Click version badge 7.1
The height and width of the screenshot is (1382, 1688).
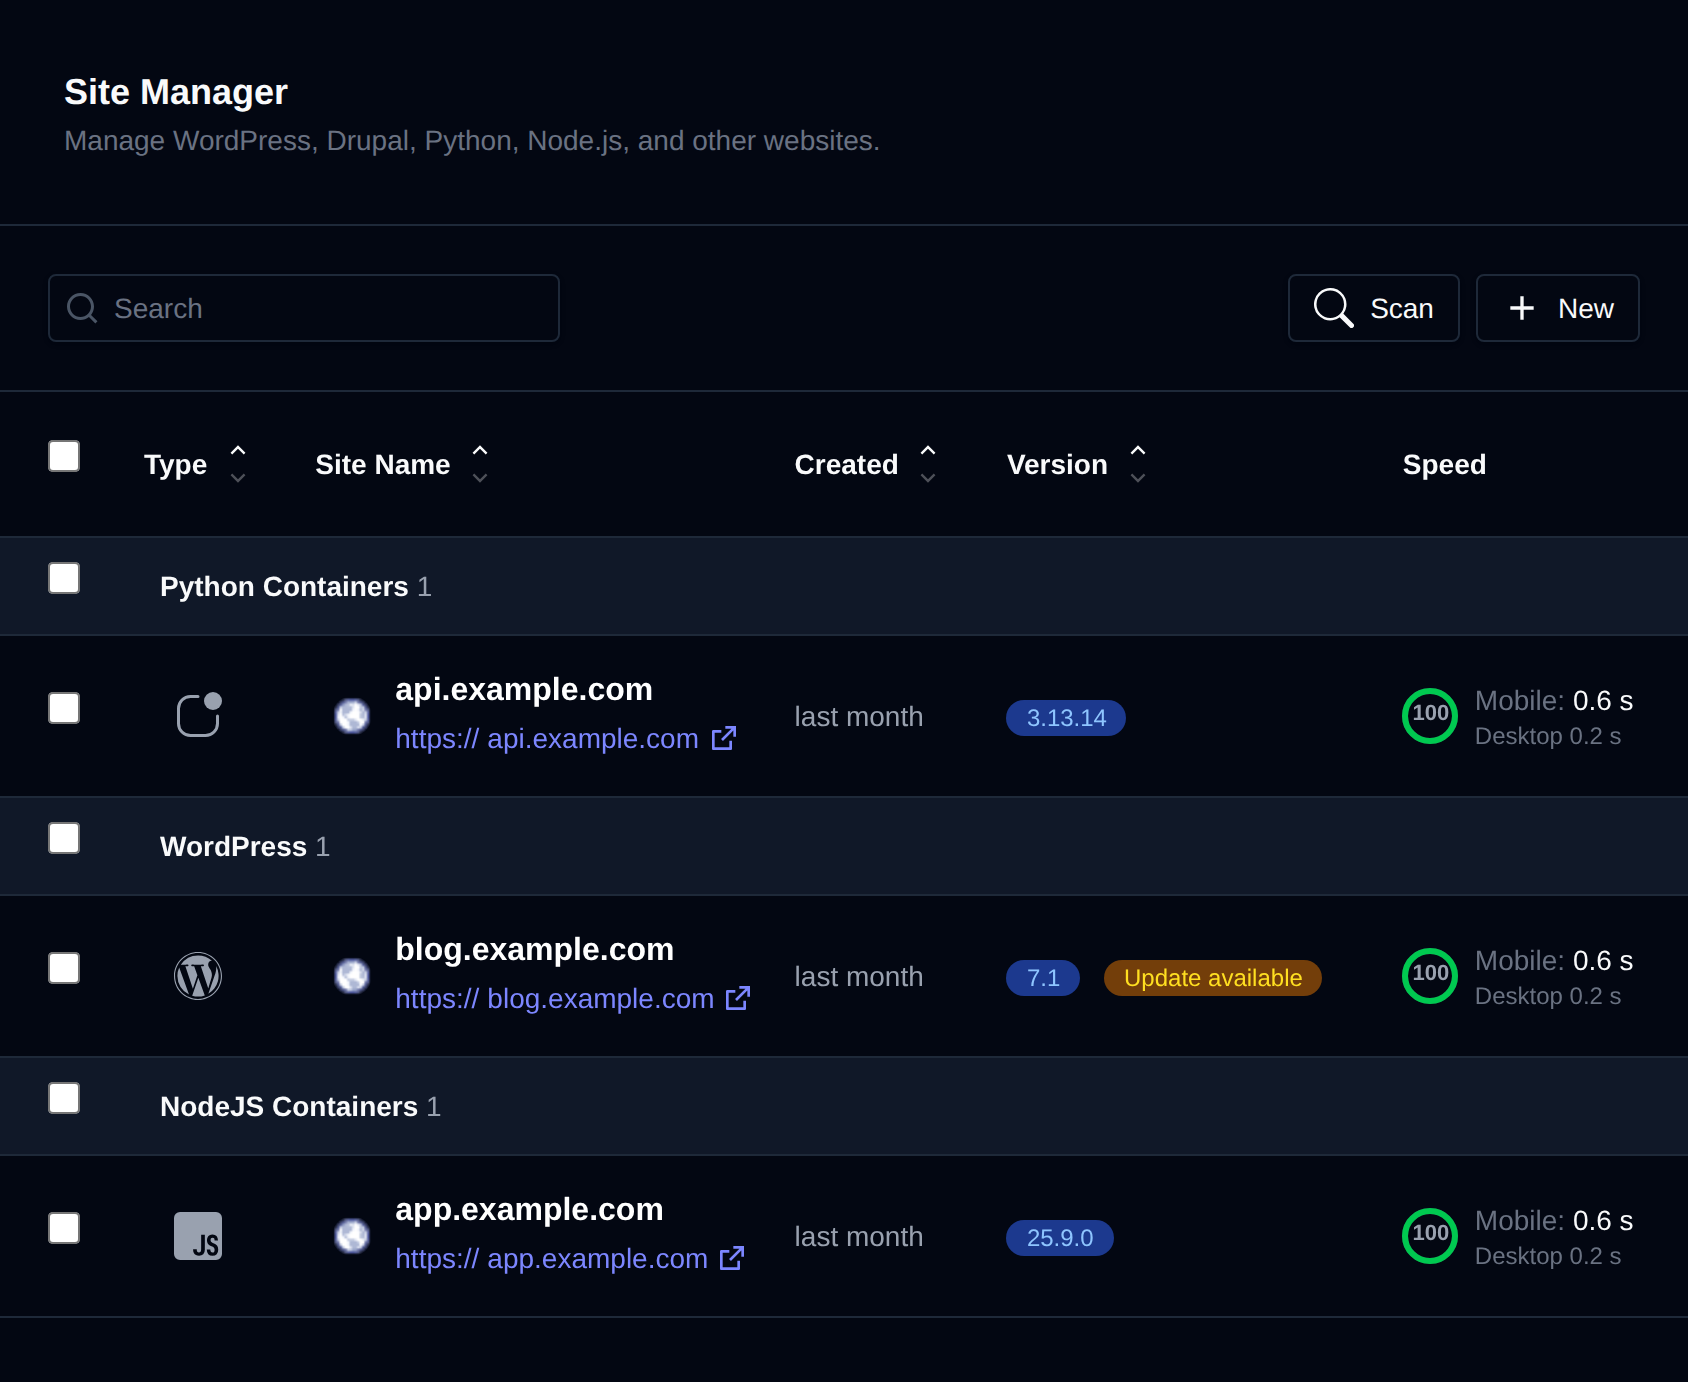(x=1043, y=978)
